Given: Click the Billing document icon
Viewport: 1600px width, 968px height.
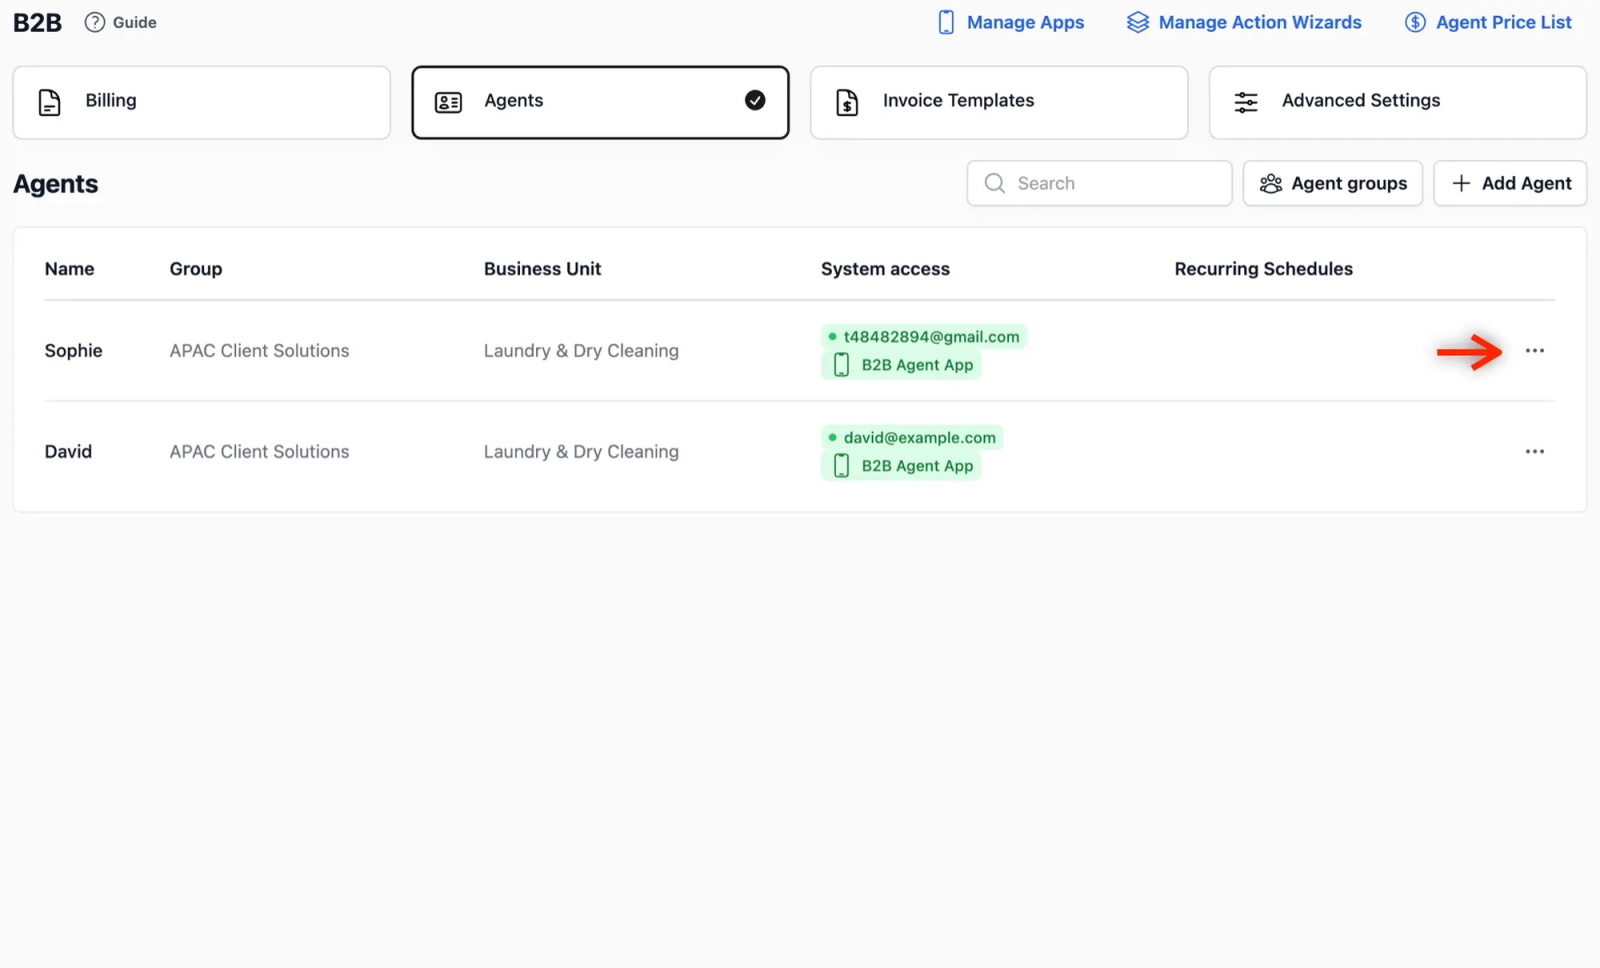Looking at the screenshot, I should (49, 102).
